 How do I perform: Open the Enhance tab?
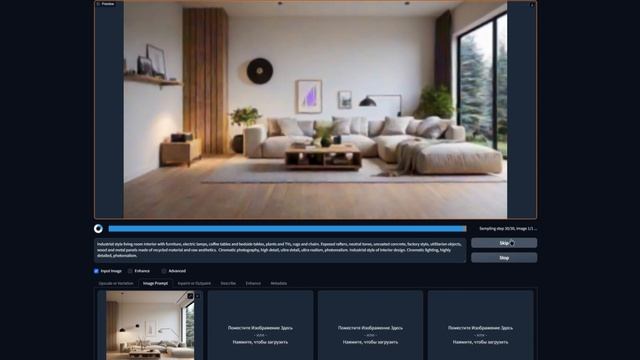pyautogui.click(x=253, y=283)
